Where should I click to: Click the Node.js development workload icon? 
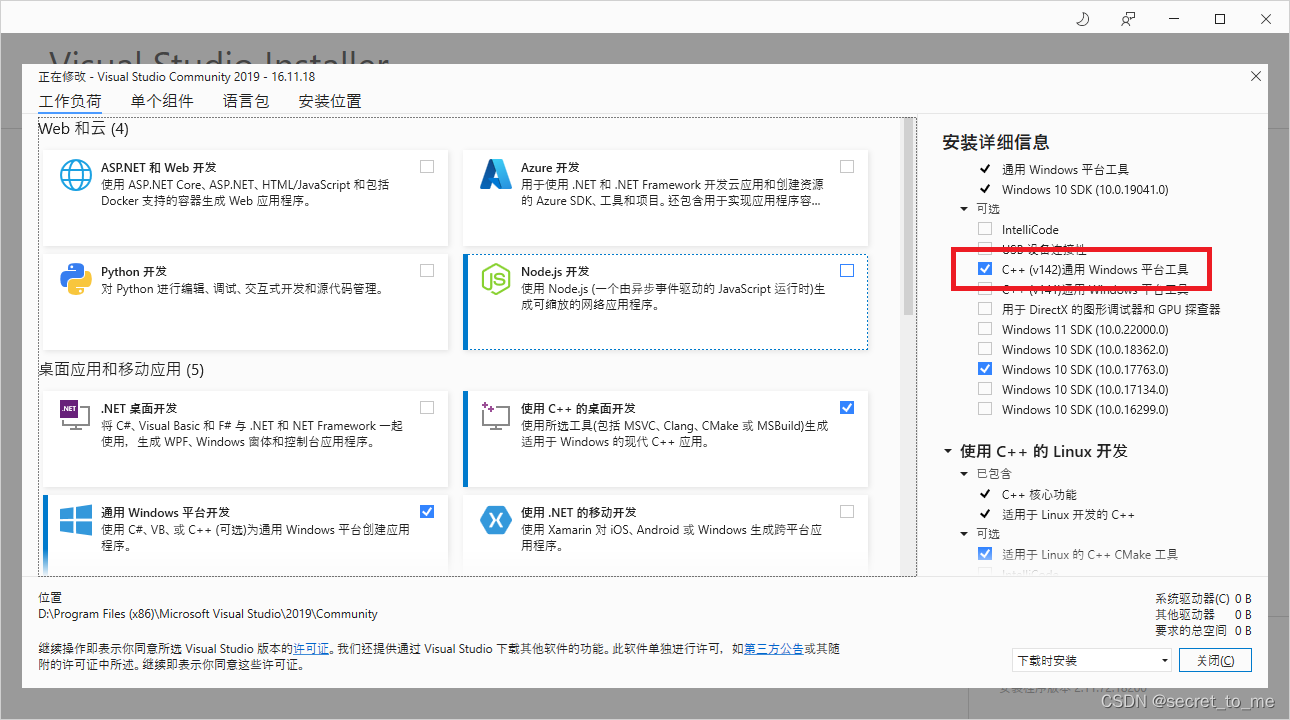pos(496,279)
